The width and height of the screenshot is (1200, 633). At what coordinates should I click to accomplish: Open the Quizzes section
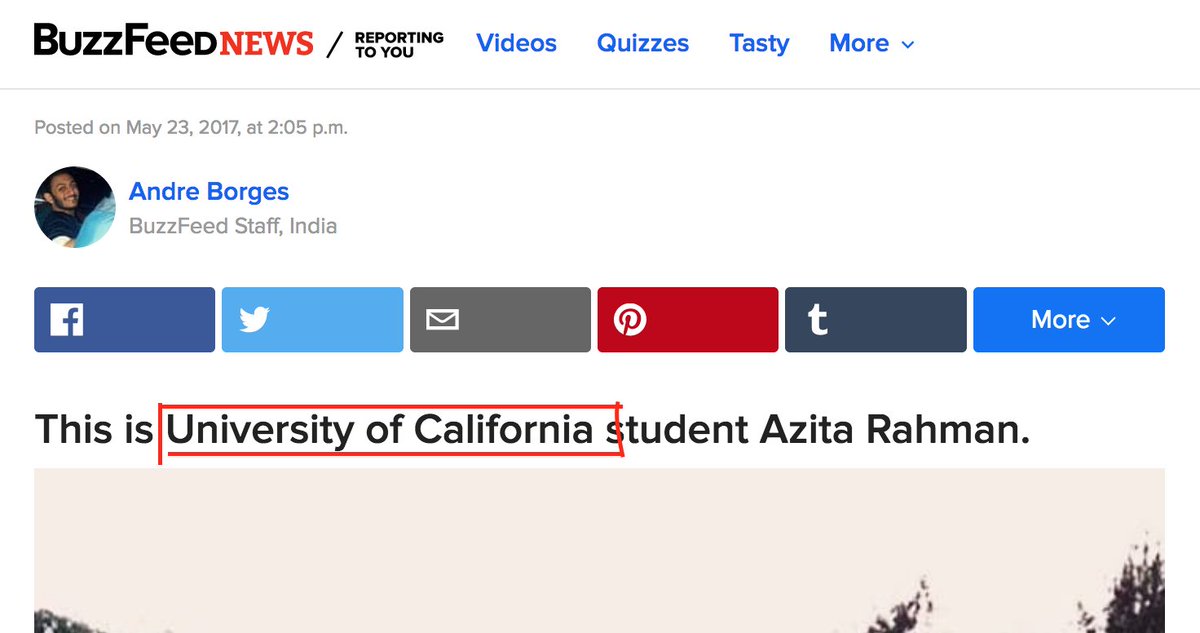[x=643, y=43]
